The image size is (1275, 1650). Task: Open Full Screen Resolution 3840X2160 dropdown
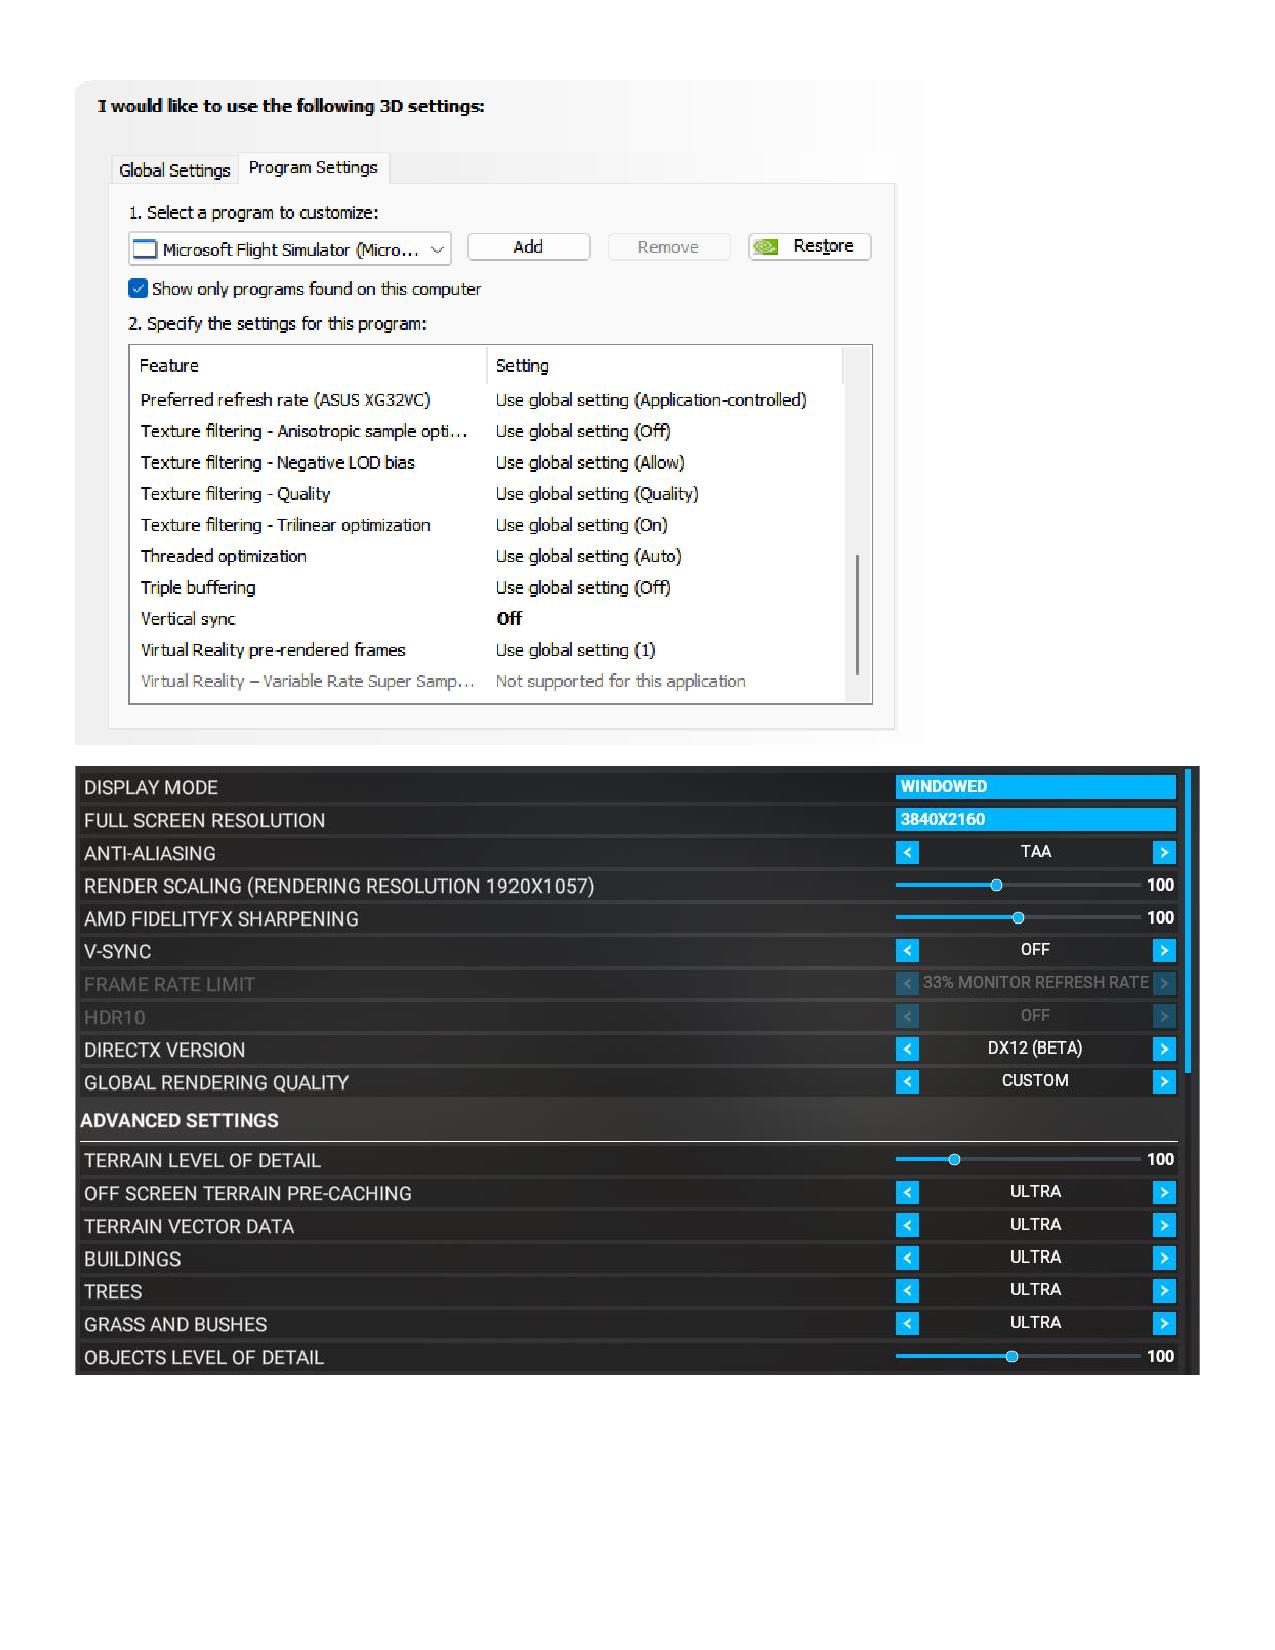point(1036,820)
